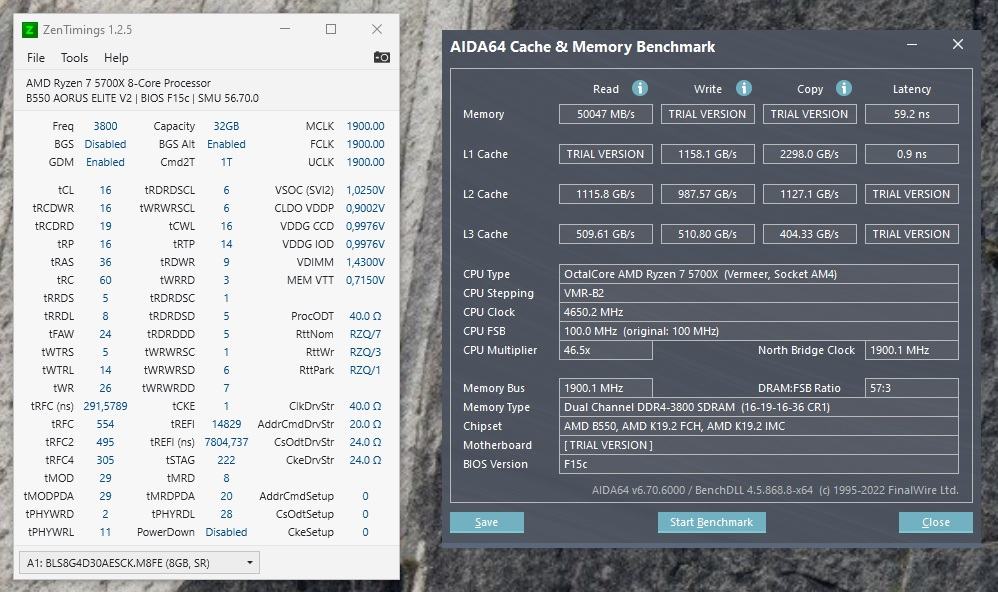
Task: Expand the A1 DIMM module dropdown
Action: click(x=139, y=563)
